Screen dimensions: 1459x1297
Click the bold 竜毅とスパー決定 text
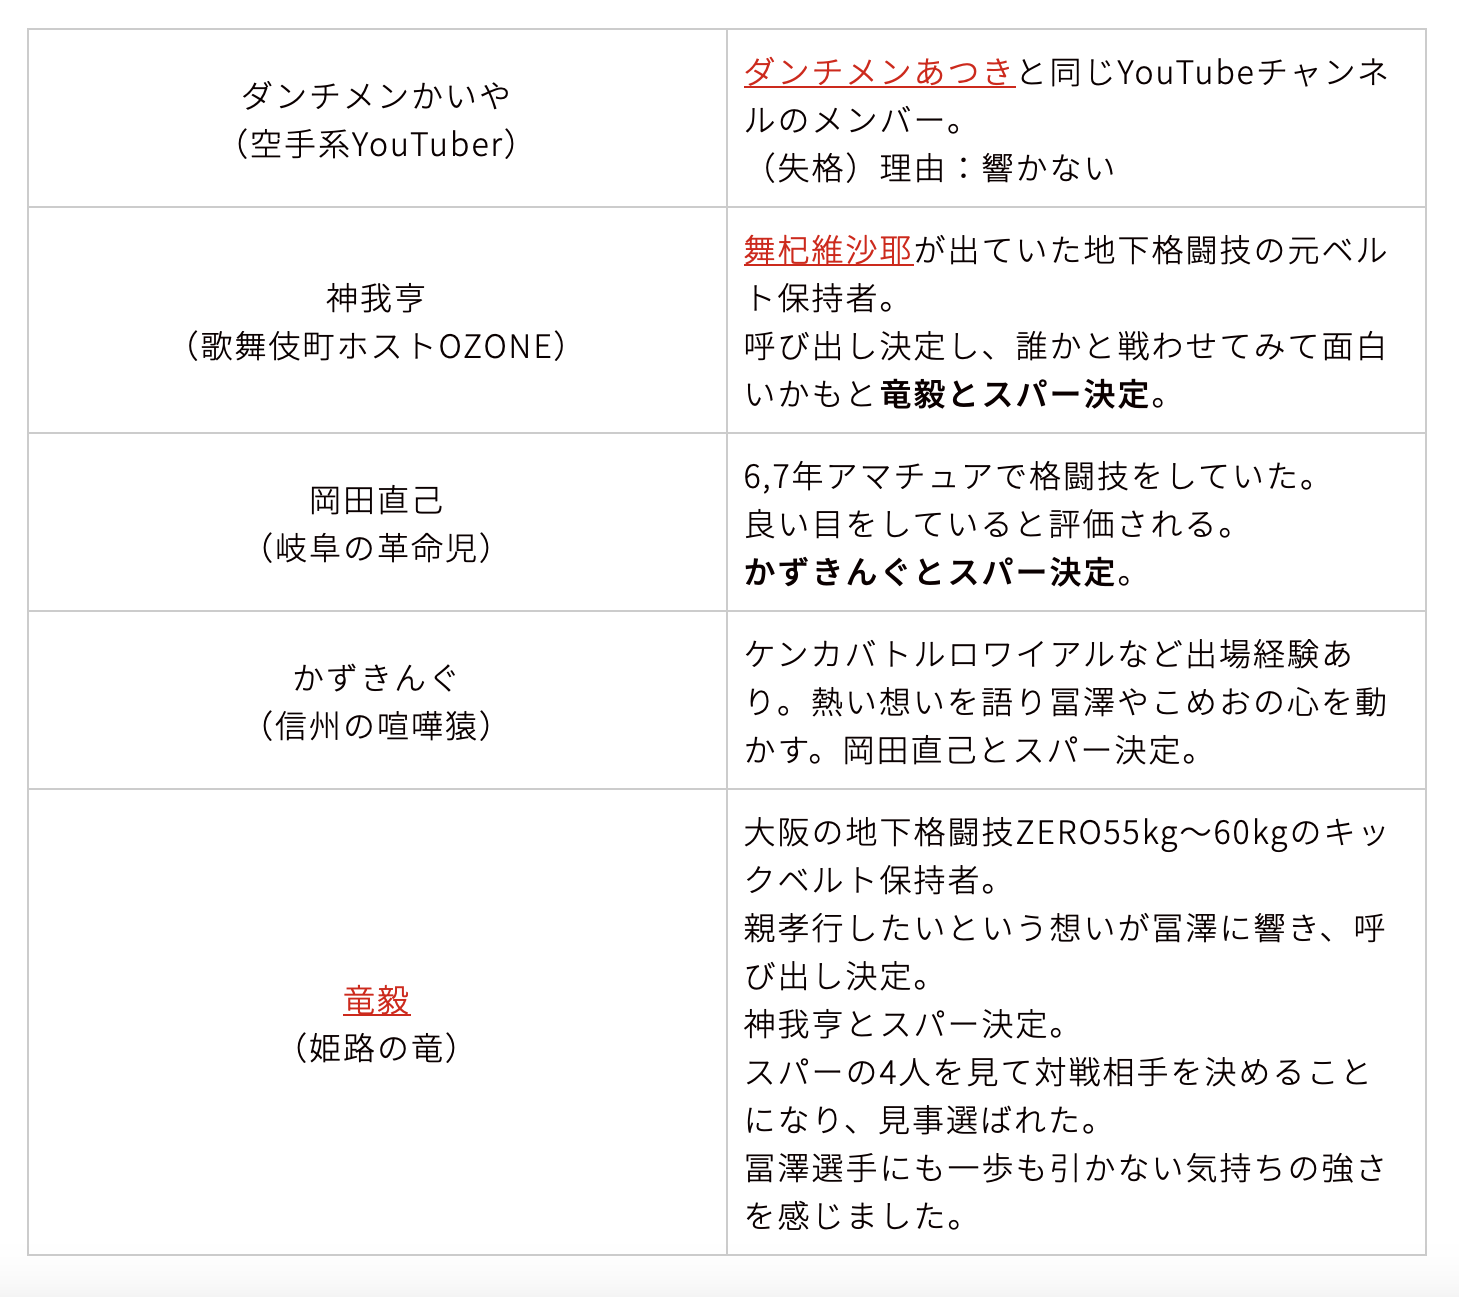click(x=1014, y=395)
